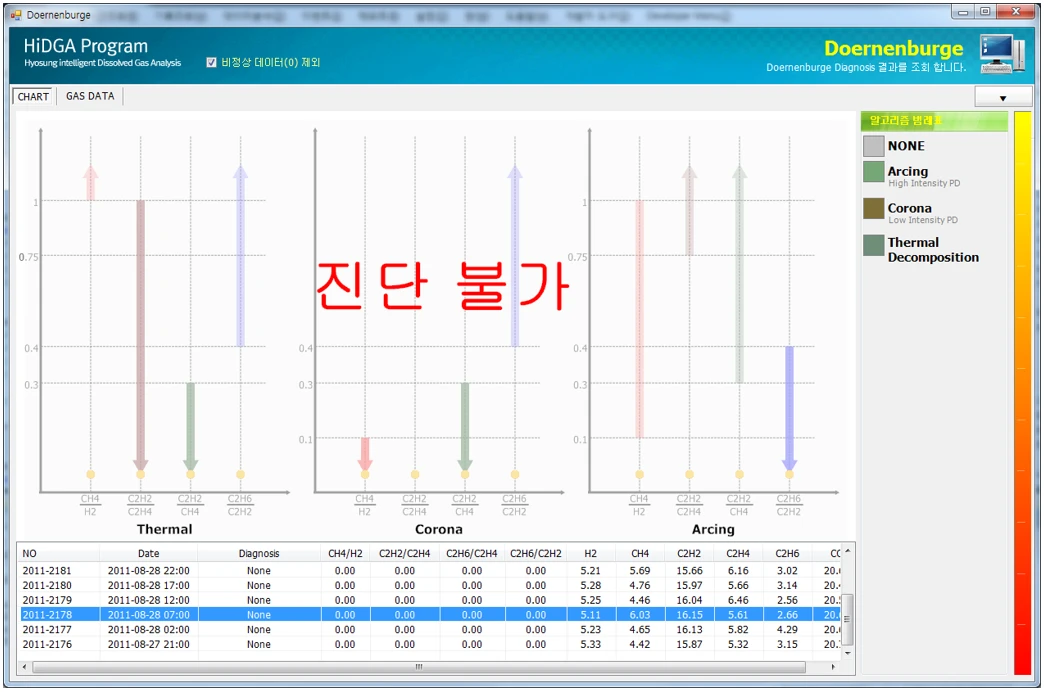Select table row 2011-2177
This screenshot has height=692, width=1044.
point(430,629)
